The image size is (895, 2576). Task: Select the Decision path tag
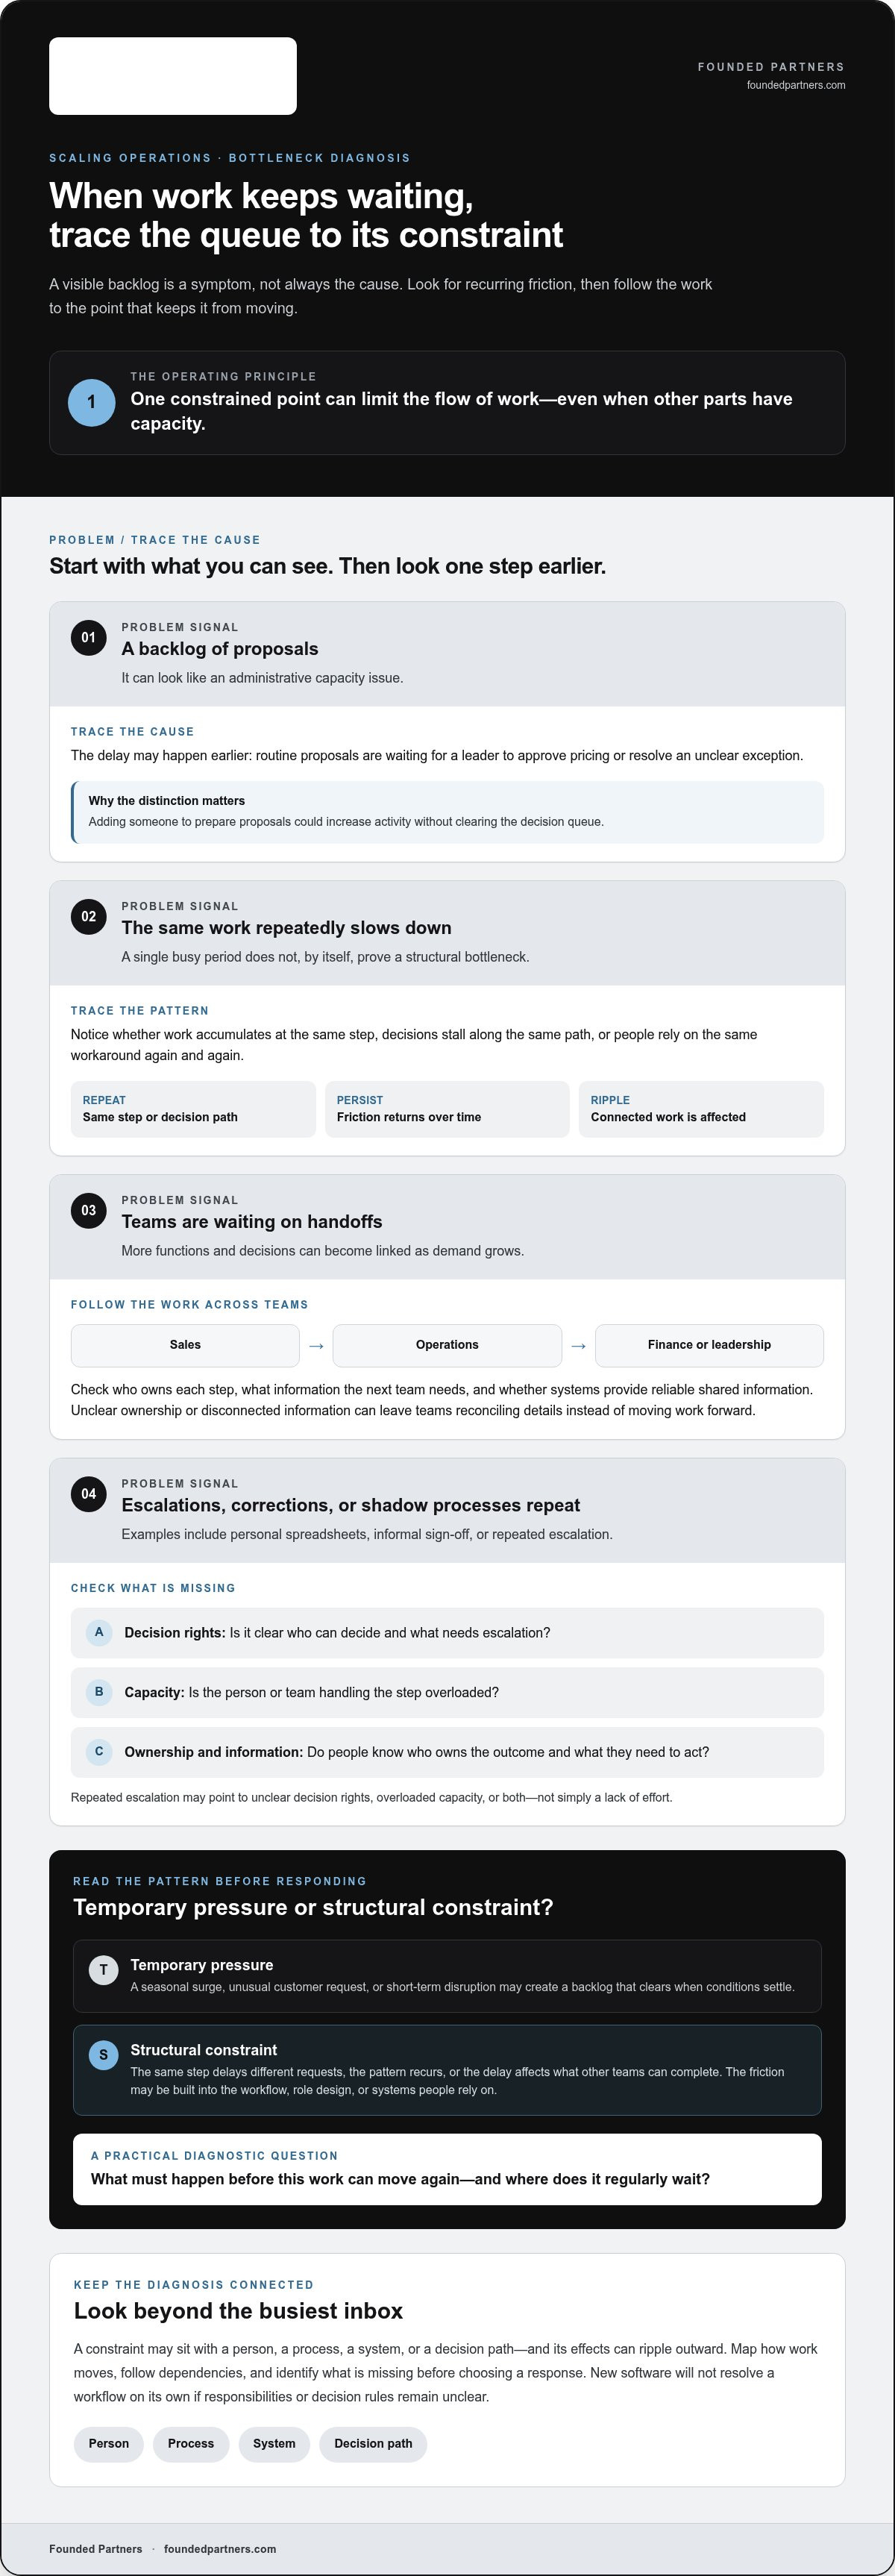[x=373, y=2443]
